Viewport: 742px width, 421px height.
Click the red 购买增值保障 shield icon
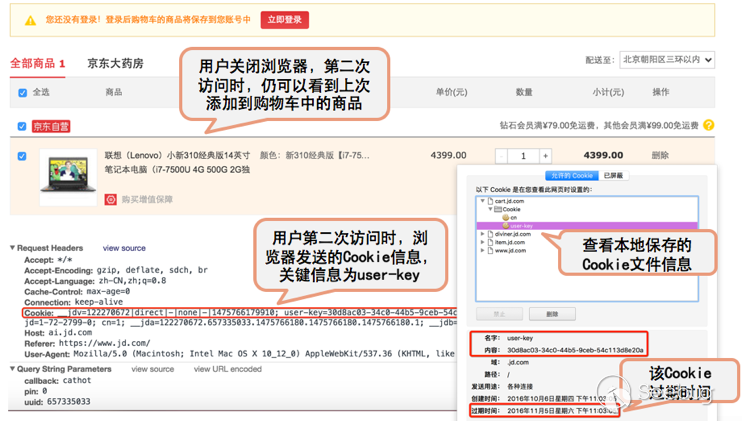coord(111,200)
